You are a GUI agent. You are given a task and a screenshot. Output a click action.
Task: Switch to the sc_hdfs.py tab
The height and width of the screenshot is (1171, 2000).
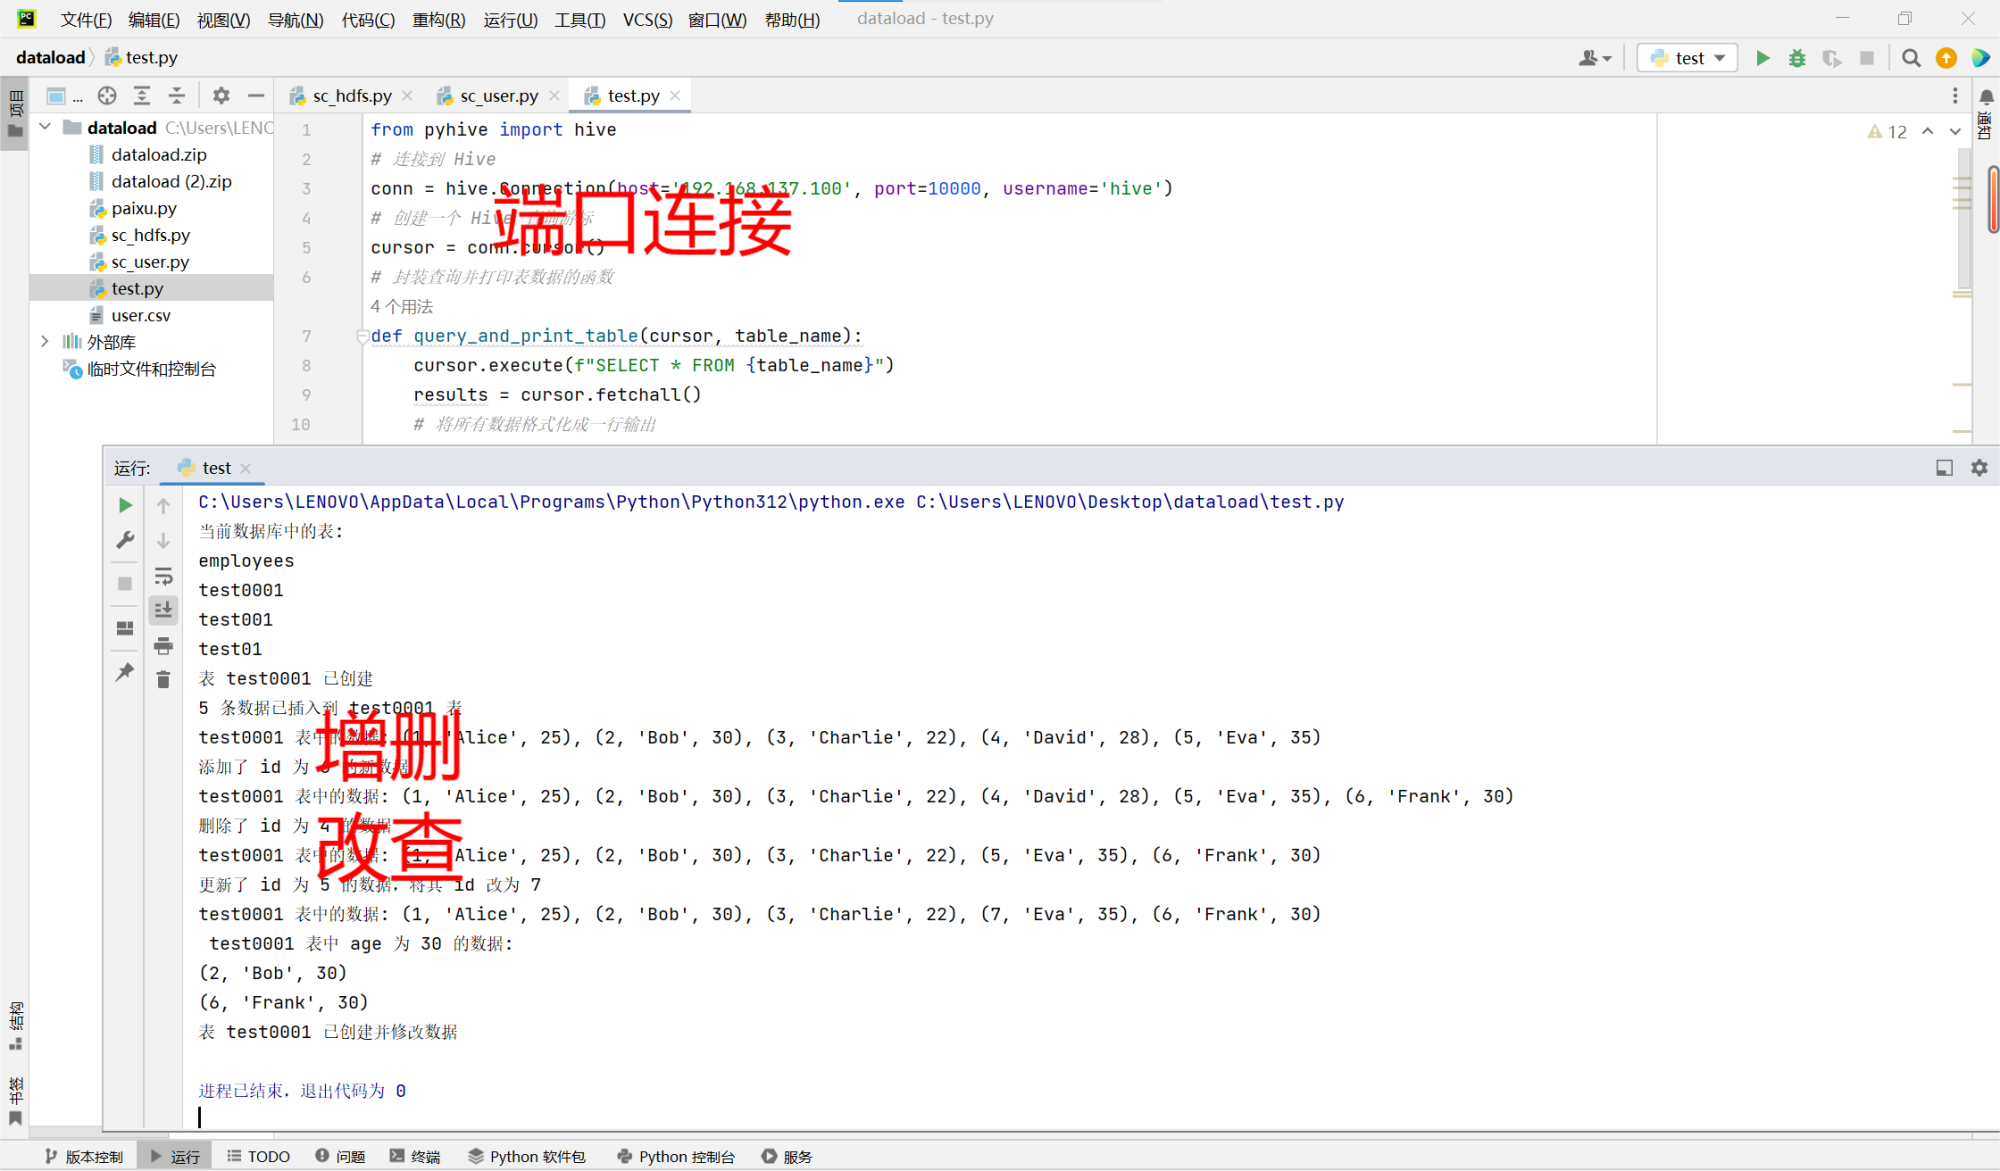tap(350, 95)
